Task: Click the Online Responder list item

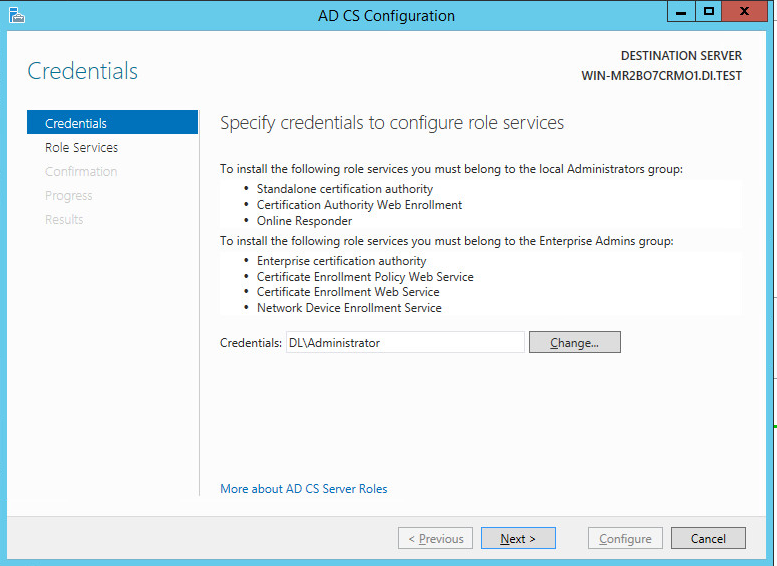Action: (x=304, y=221)
